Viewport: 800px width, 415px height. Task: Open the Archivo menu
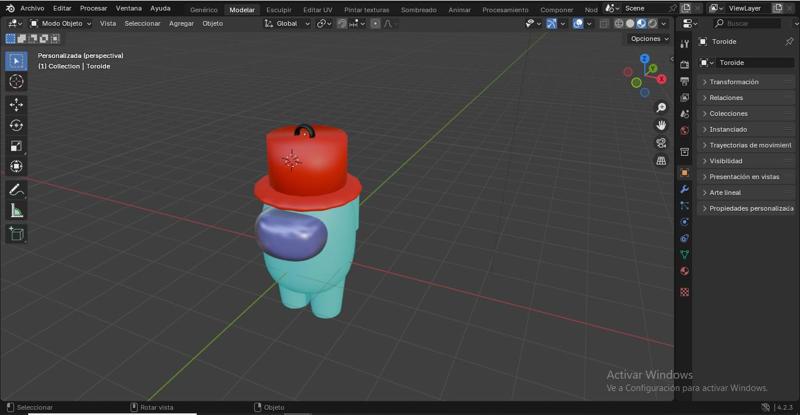click(x=32, y=8)
